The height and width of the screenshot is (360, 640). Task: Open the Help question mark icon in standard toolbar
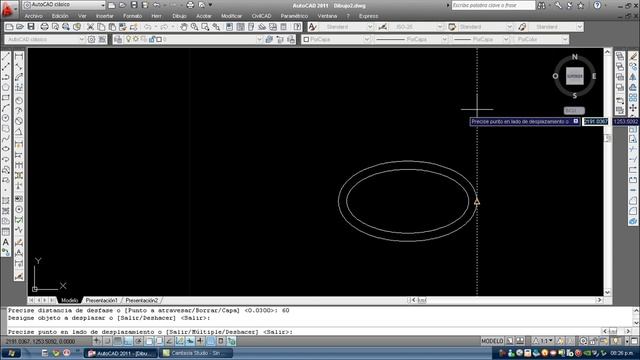[x=297, y=27]
